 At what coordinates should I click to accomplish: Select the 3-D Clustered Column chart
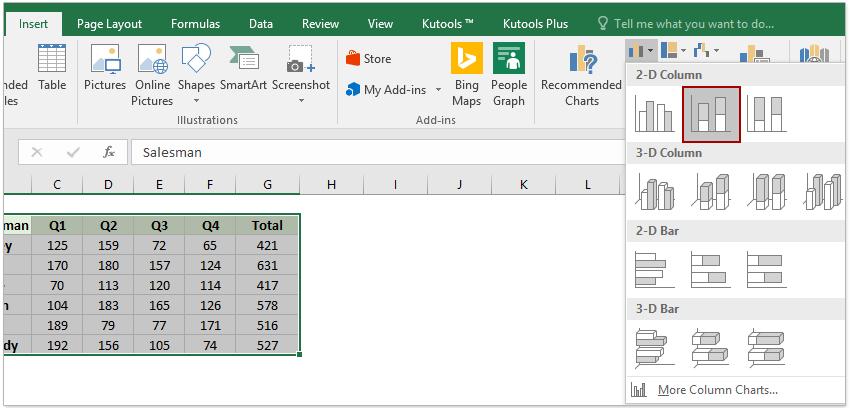click(655, 192)
